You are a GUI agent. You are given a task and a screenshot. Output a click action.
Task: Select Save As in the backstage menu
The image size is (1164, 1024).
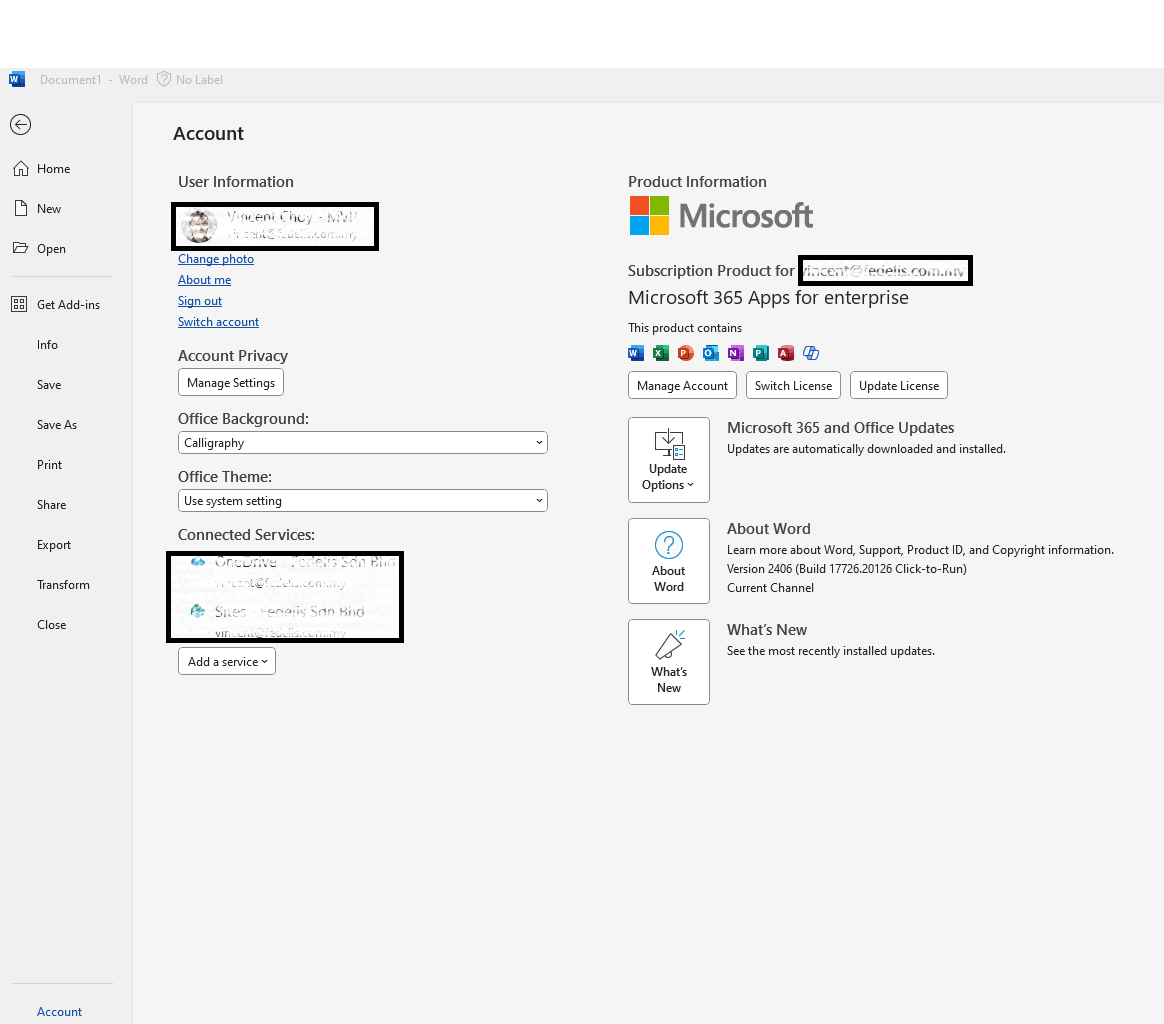tap(57, 425)
